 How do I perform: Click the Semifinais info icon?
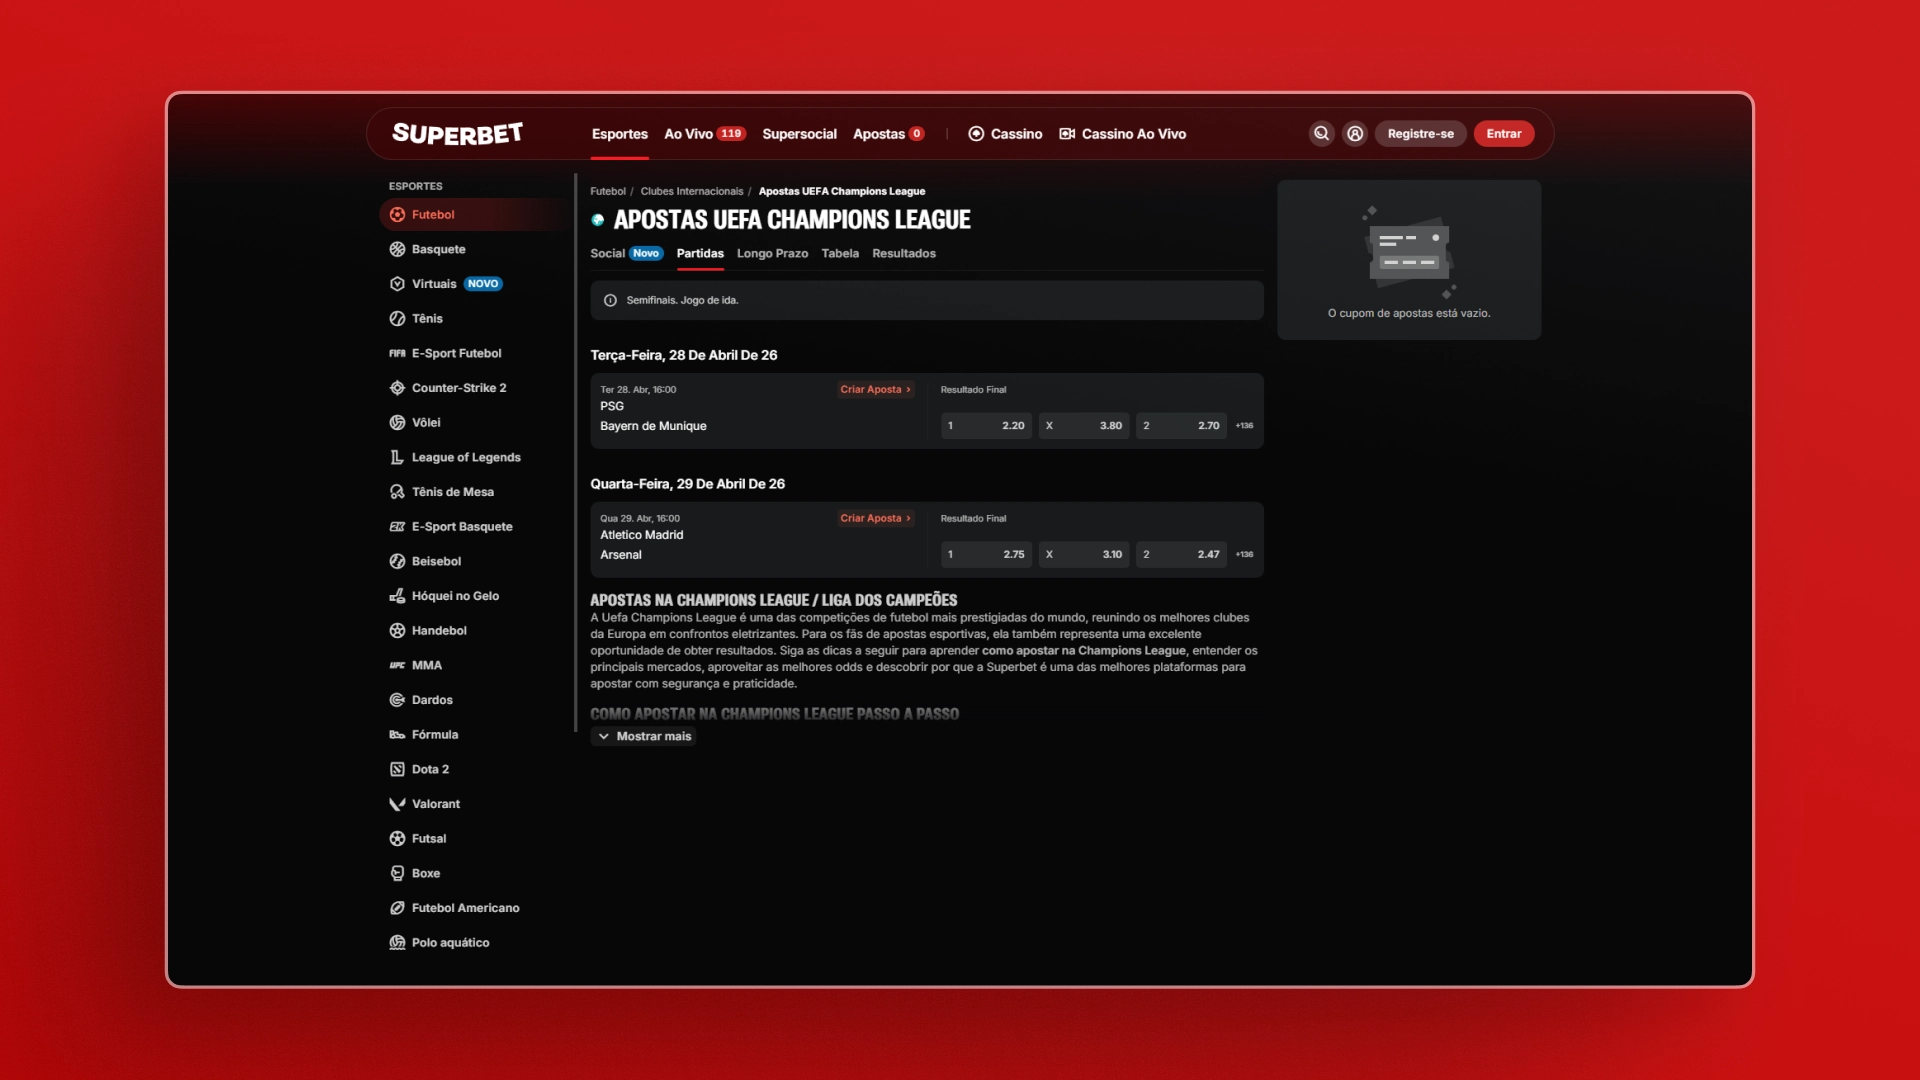[x=610, y=300]
